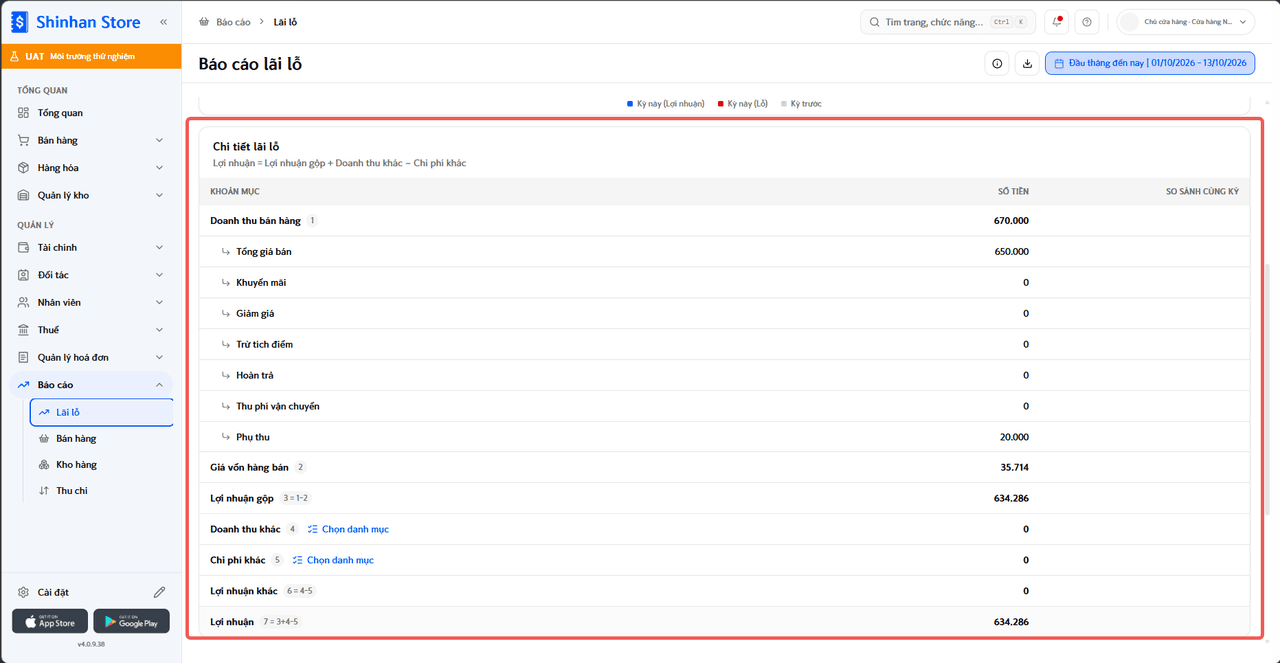Toggle the Kỳ này (Lỗ) legend item
The height and width of the screenshot is (663, 1280).
coord(743,104)
